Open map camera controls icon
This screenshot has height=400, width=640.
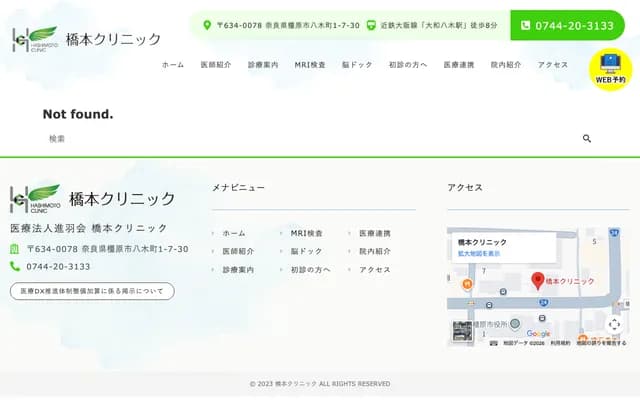point(614,324)
